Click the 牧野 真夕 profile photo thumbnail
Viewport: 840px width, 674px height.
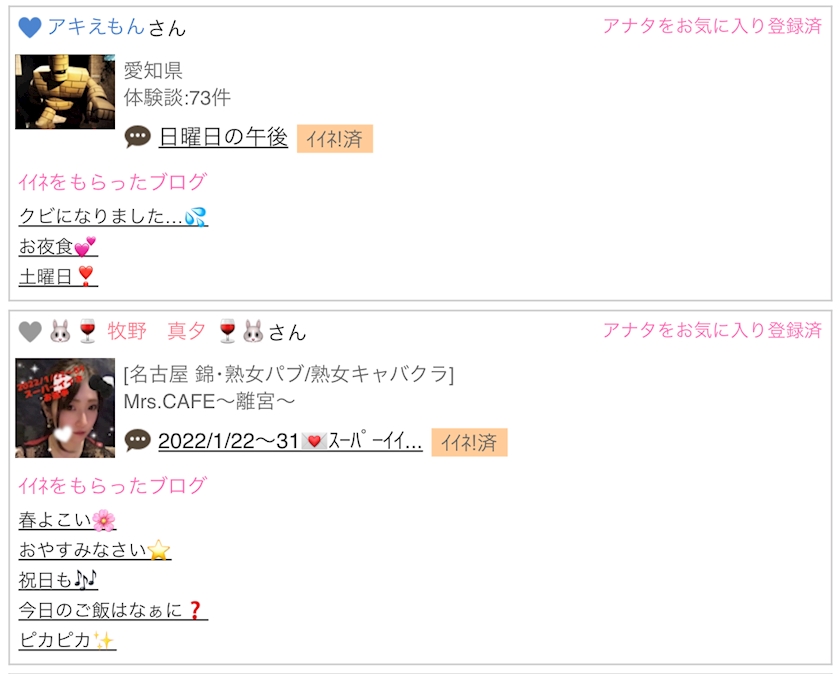65,408
